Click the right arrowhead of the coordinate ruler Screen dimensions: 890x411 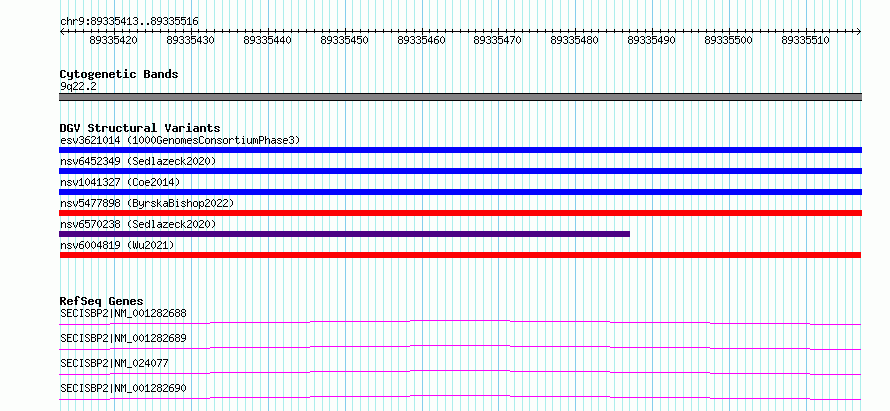[x=859, y=32]
